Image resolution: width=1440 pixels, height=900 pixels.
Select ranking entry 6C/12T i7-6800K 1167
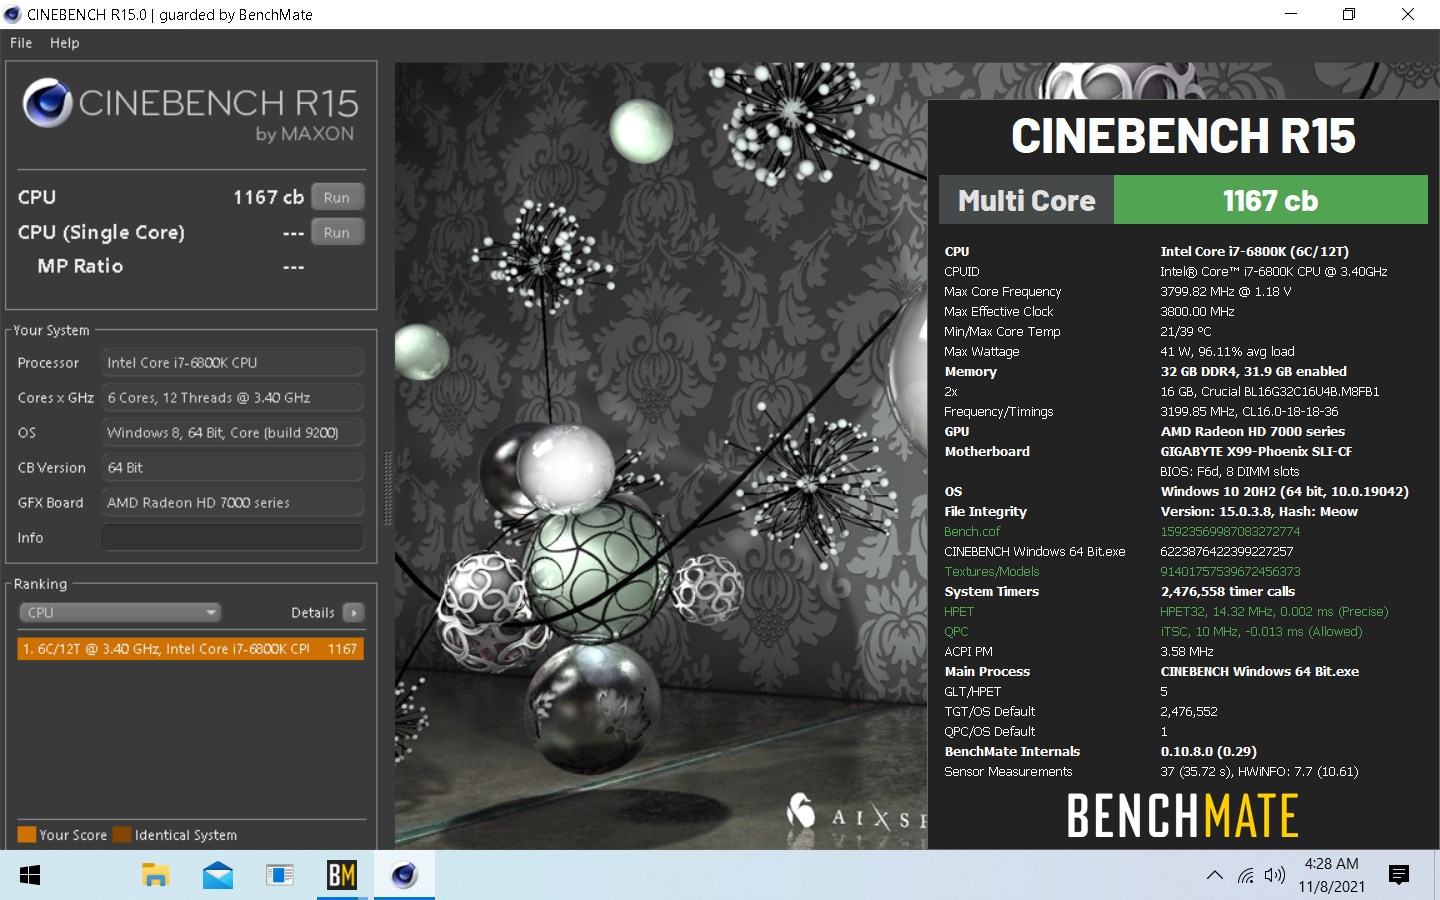coord(190,649)
